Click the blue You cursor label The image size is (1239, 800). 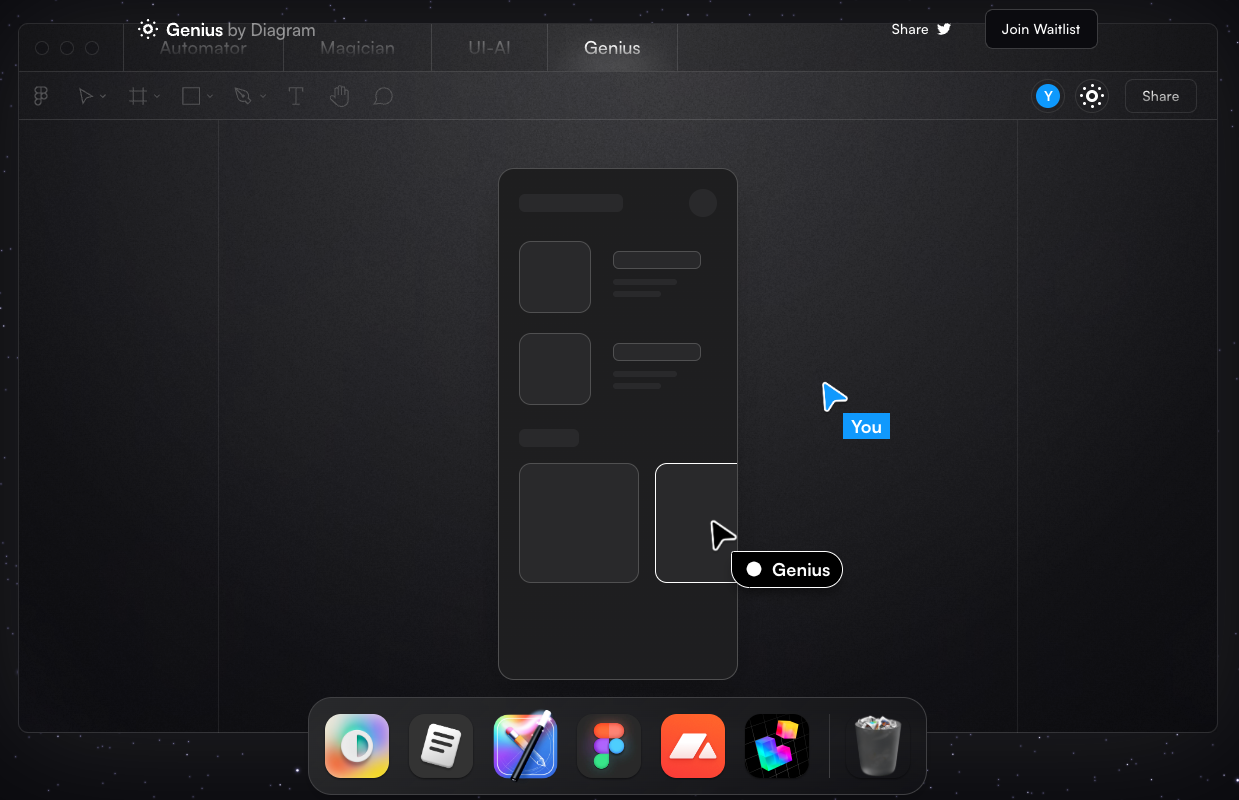[866, 427]
